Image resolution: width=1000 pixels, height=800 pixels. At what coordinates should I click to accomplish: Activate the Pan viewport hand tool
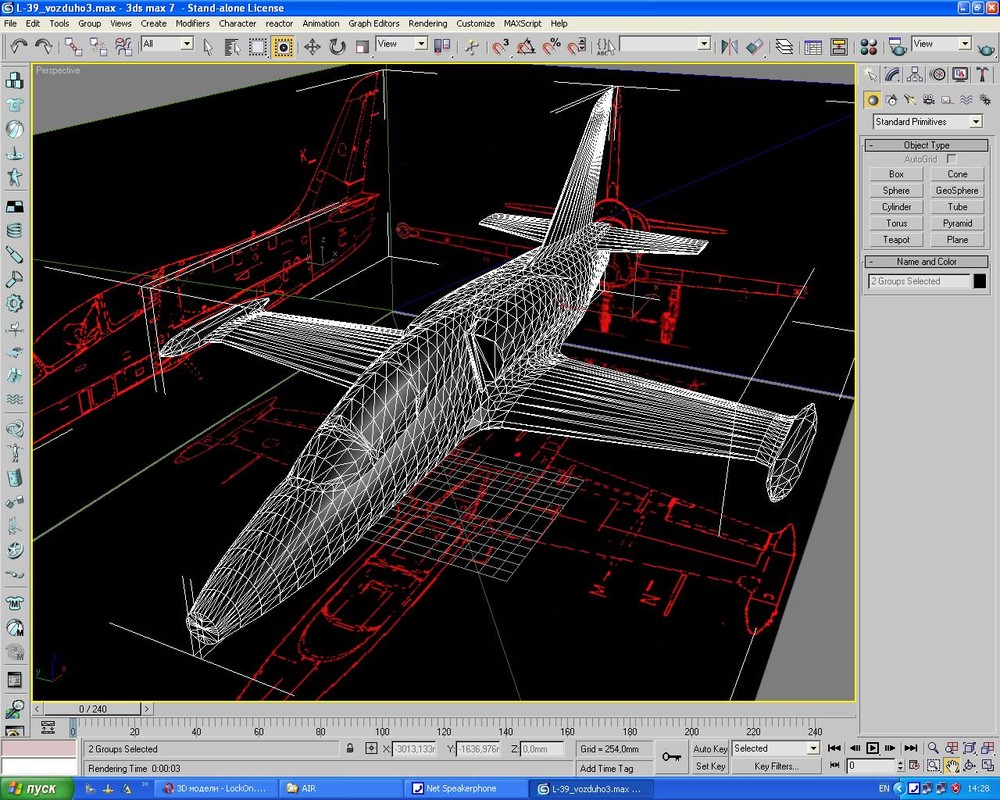click(x=952, y=766)
